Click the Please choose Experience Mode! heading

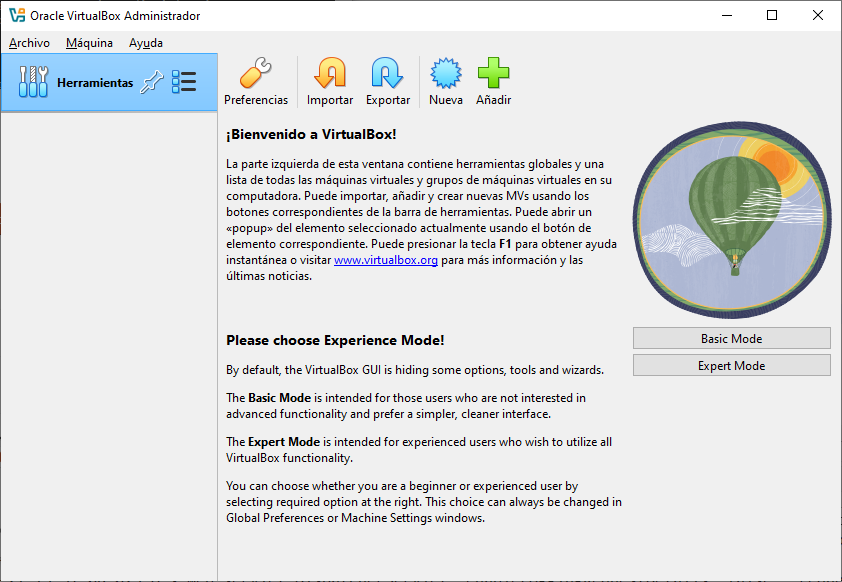(335, 340)
